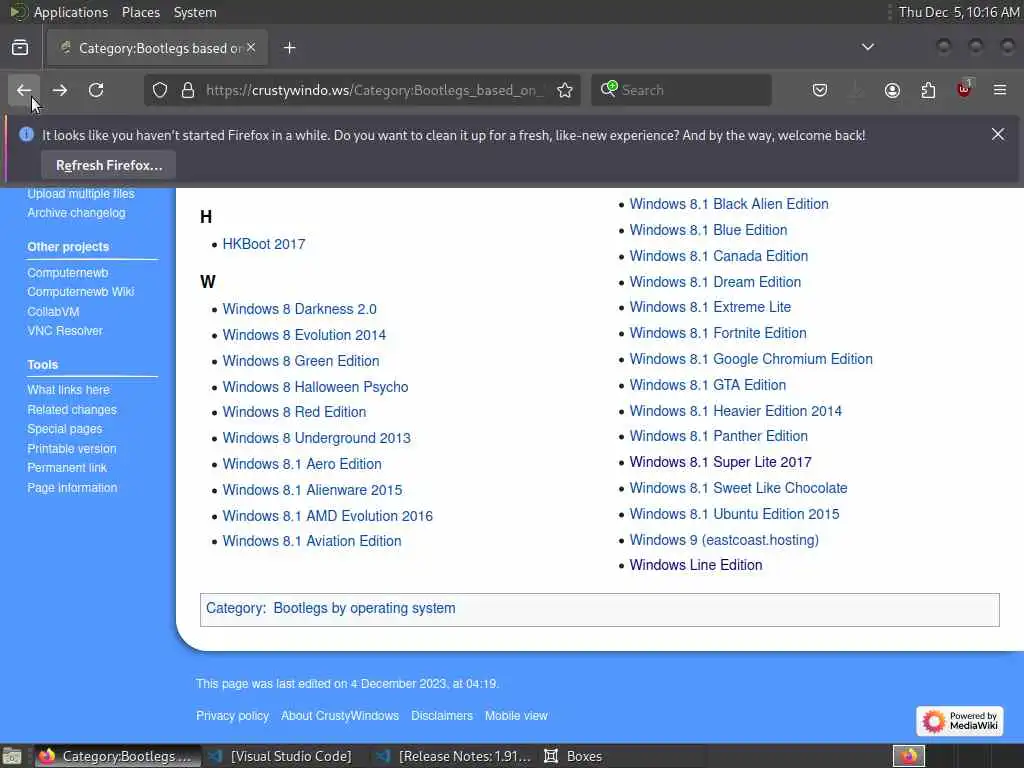The image size is (1024, 768).
Task: Click Powered by MediaWiki badge
Action: click(x=959, y=720)
